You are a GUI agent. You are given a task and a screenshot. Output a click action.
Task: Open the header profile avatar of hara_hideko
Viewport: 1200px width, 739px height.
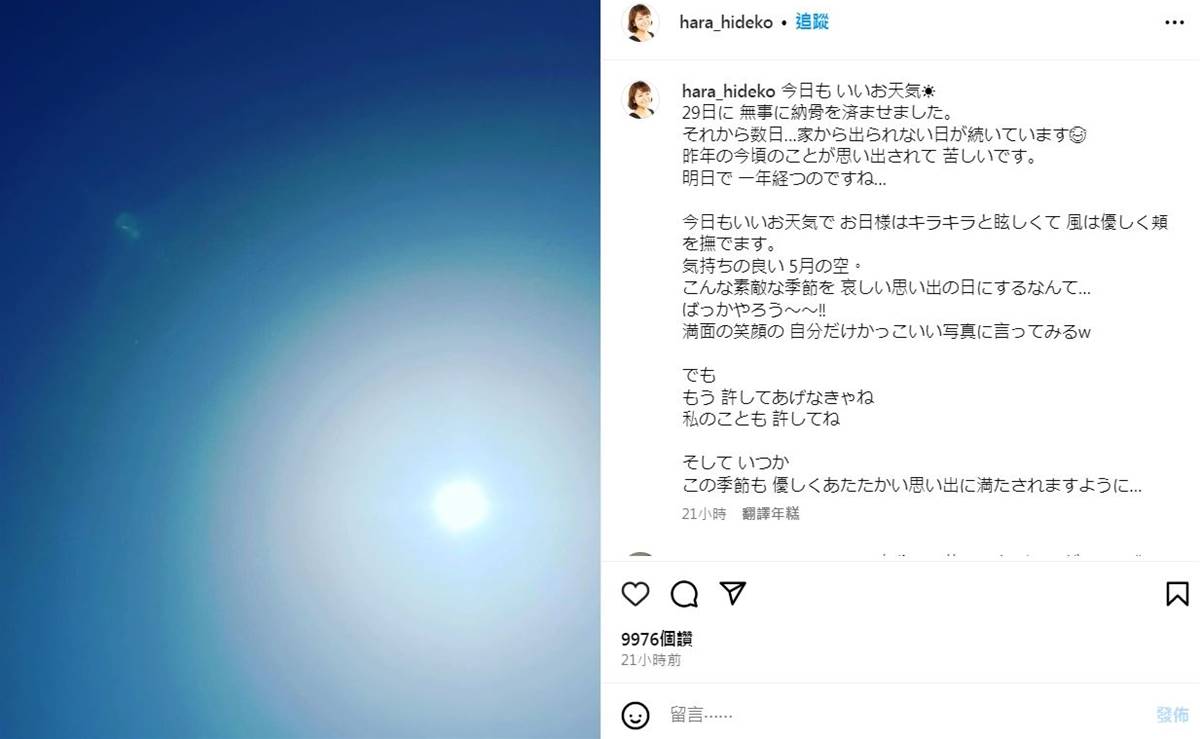pyautogui.click(x=640, y=22)
